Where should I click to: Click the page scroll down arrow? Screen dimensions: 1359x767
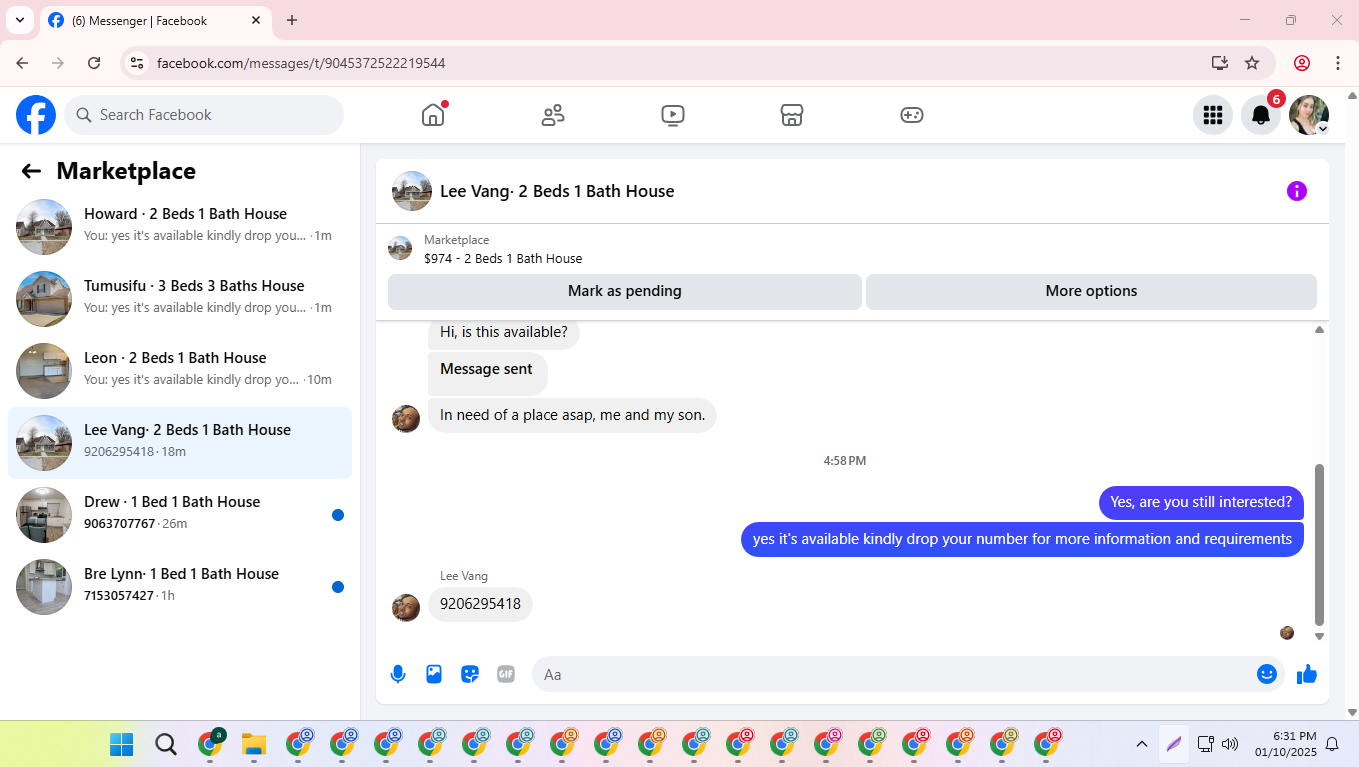[1352, 713]
